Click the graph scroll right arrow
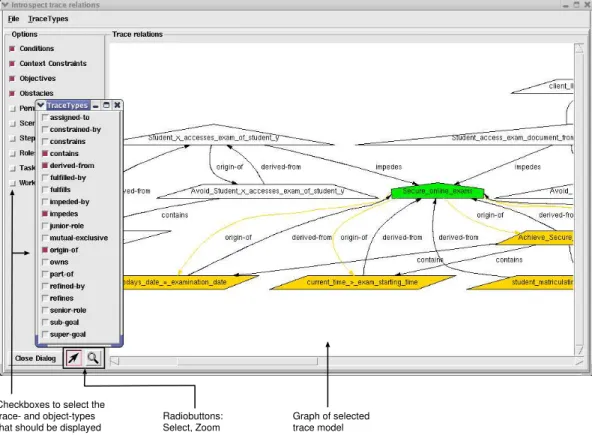The height and width of the screenshot is (435, 592). [x=579, y=362]
